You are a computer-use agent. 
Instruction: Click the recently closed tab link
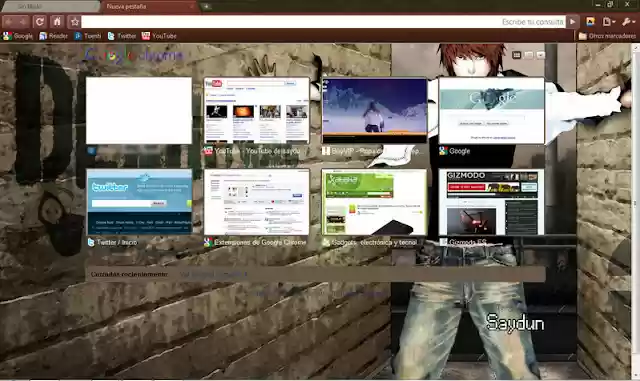tap(213, 274)
